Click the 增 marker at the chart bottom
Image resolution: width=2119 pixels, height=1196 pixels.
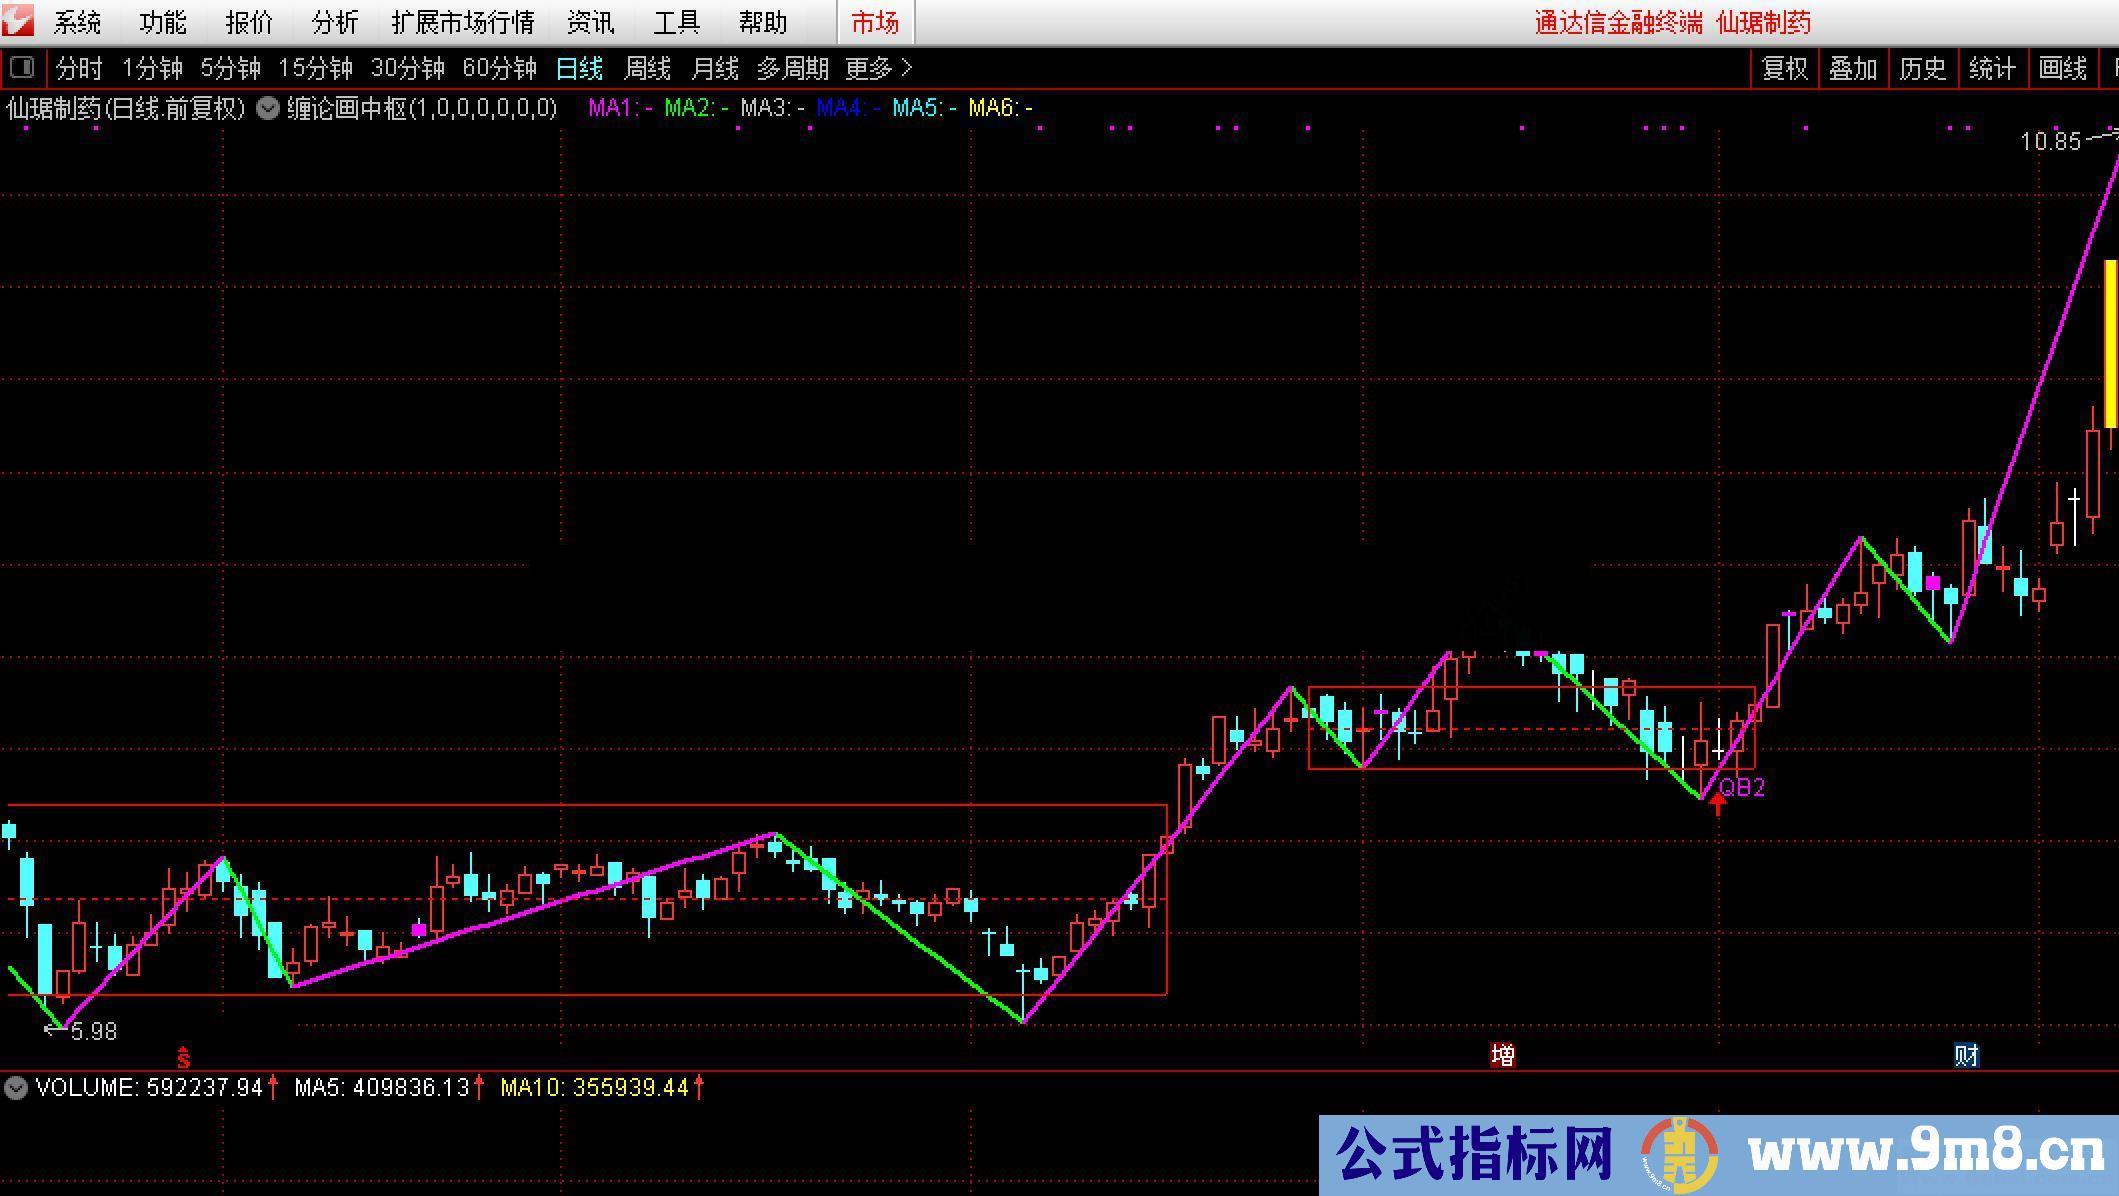coord(1503,1055)
